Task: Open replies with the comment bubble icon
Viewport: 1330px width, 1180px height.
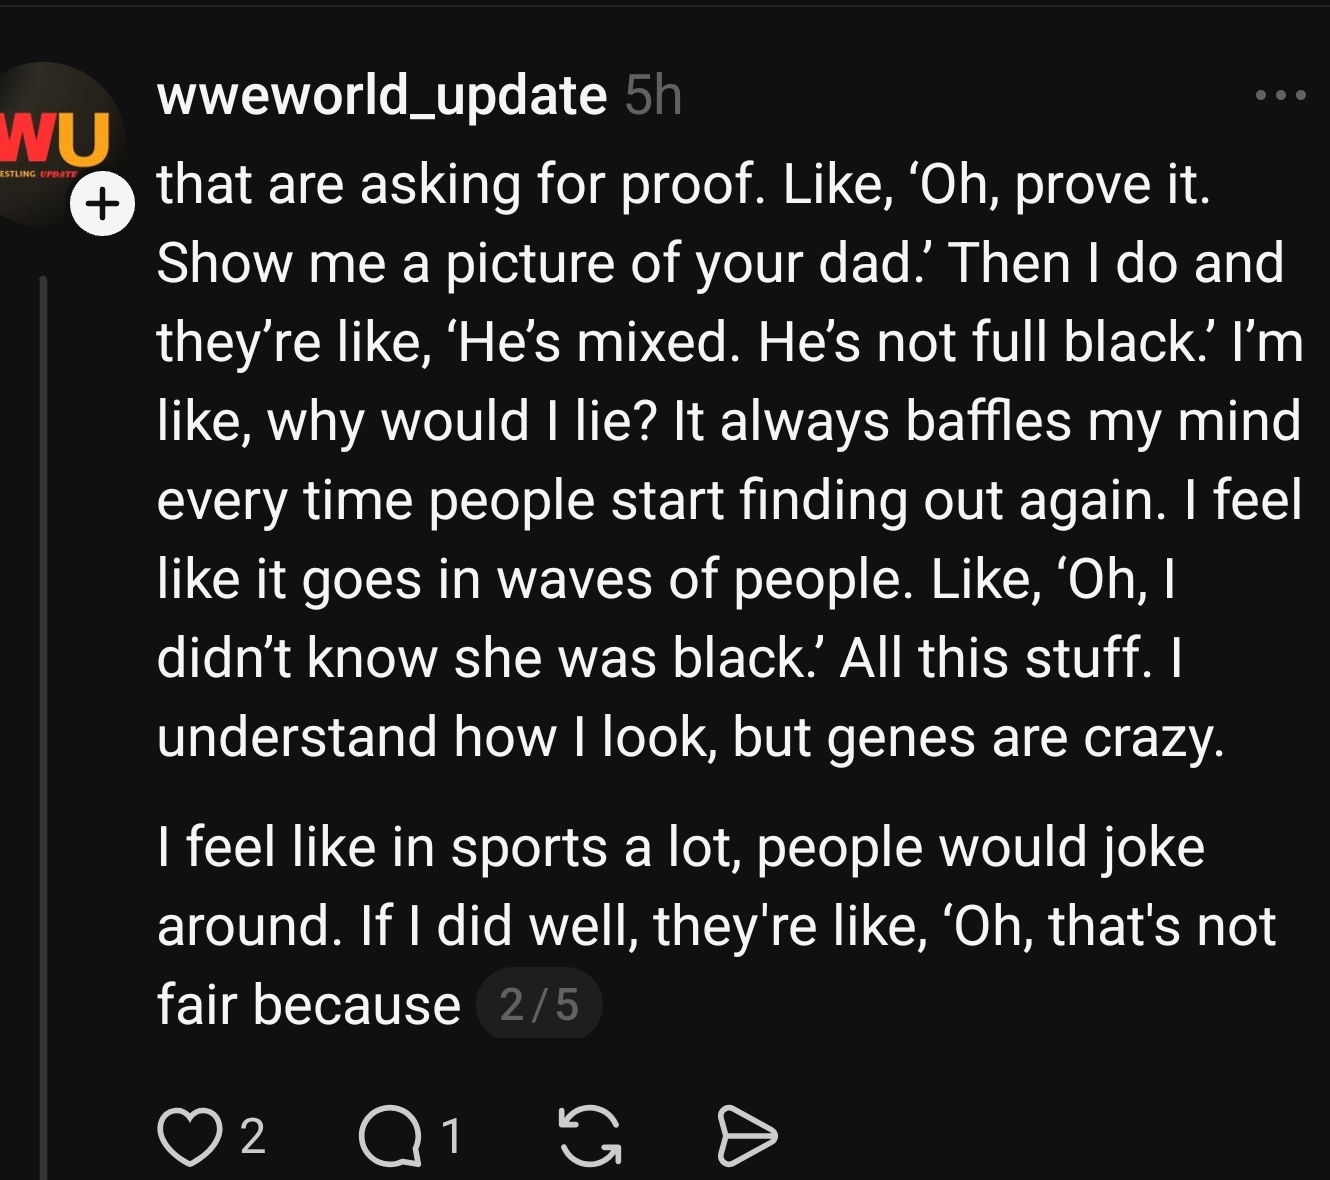Action: point(390,1137)
